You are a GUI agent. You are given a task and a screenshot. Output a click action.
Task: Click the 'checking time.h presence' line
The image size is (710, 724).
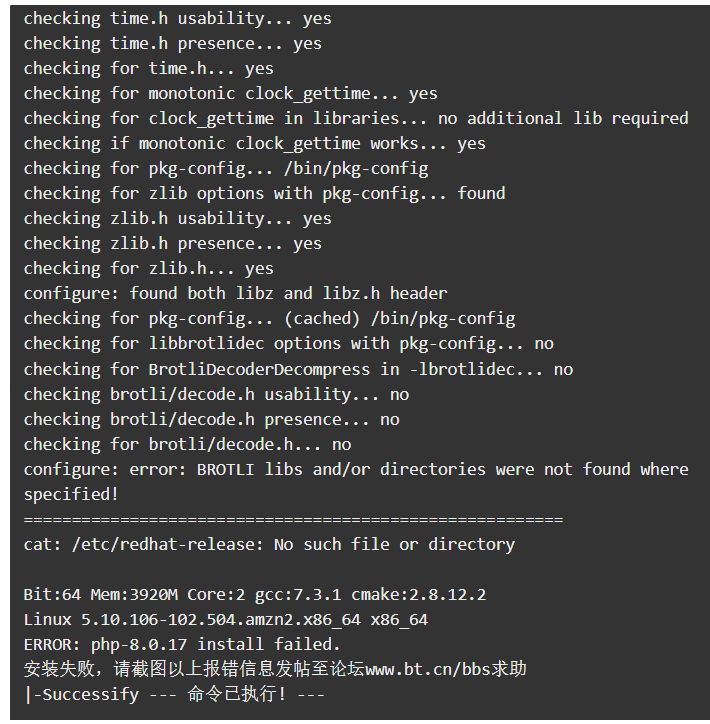(173, 44)
